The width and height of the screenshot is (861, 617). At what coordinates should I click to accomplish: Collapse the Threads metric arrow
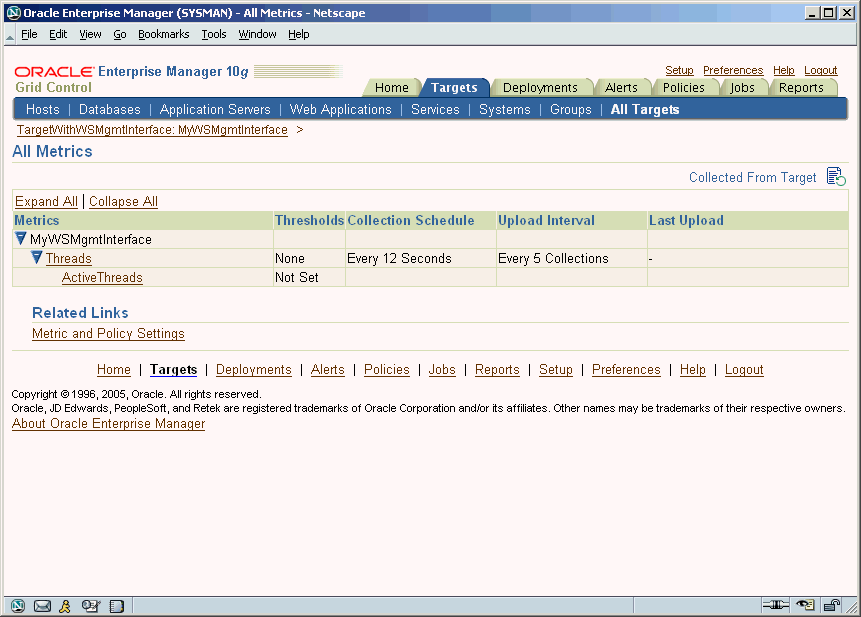pyautogui.click(x=37, y=258)
